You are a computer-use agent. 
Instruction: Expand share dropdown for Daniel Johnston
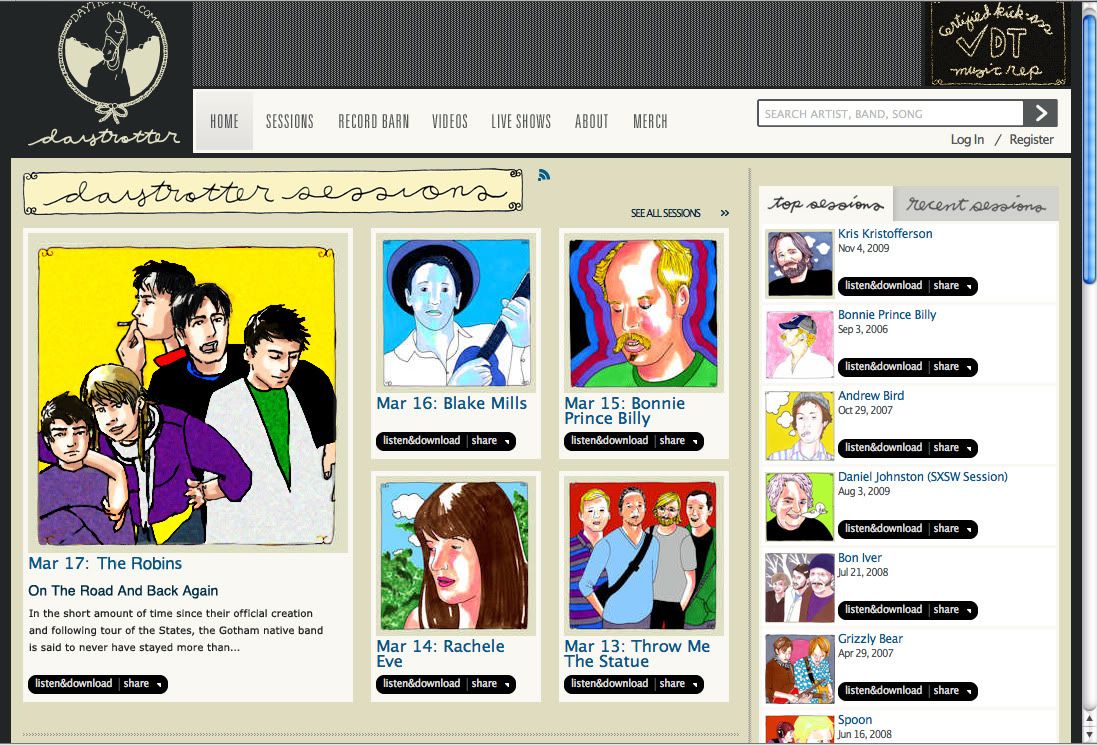tap(952, 529)
